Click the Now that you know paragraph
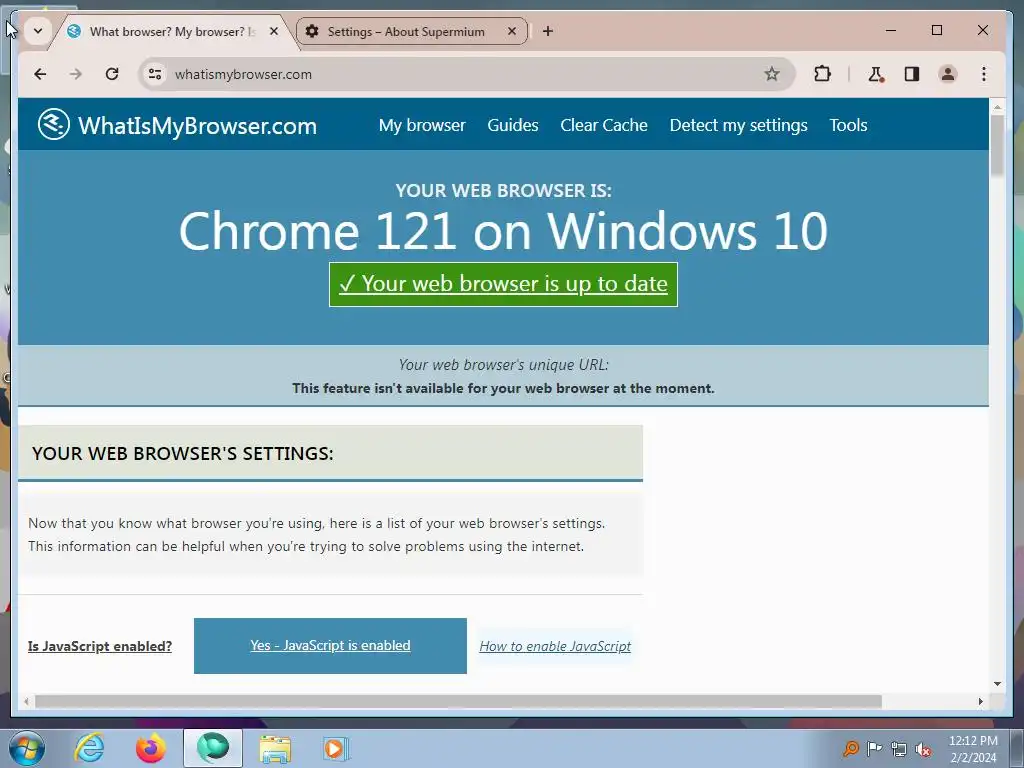Image resolution: width=1024 pixels, height=768 pixels. [x=317, y=535]
